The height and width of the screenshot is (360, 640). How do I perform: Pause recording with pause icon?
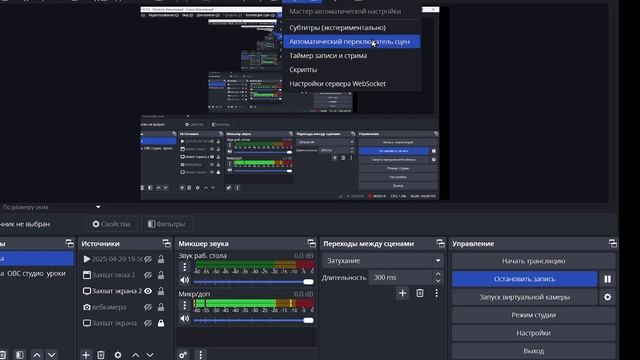(x=607, y=279)
